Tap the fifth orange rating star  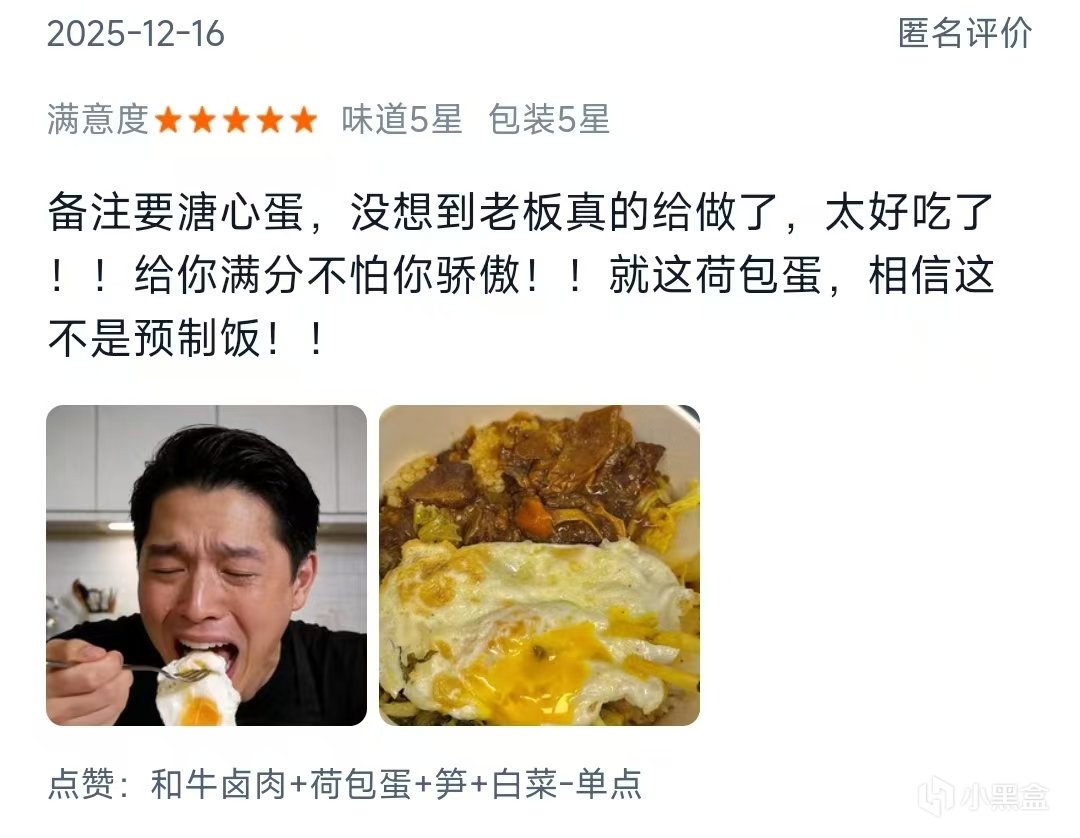click(x=303, y=121)
